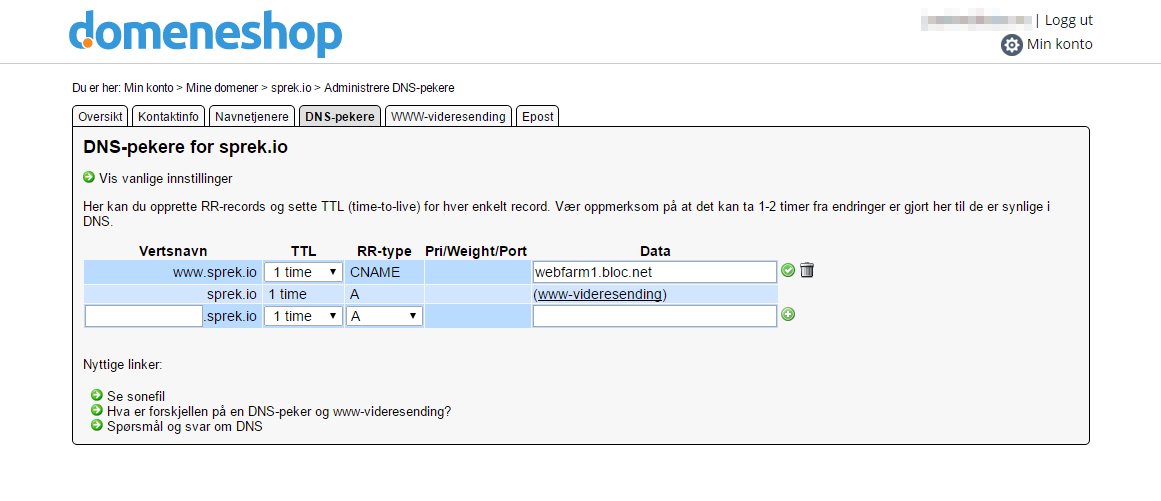1161x501 pixels.
Task: Click the arrow icon beside Spørsmål og svar
Action: tap(97, 426)
